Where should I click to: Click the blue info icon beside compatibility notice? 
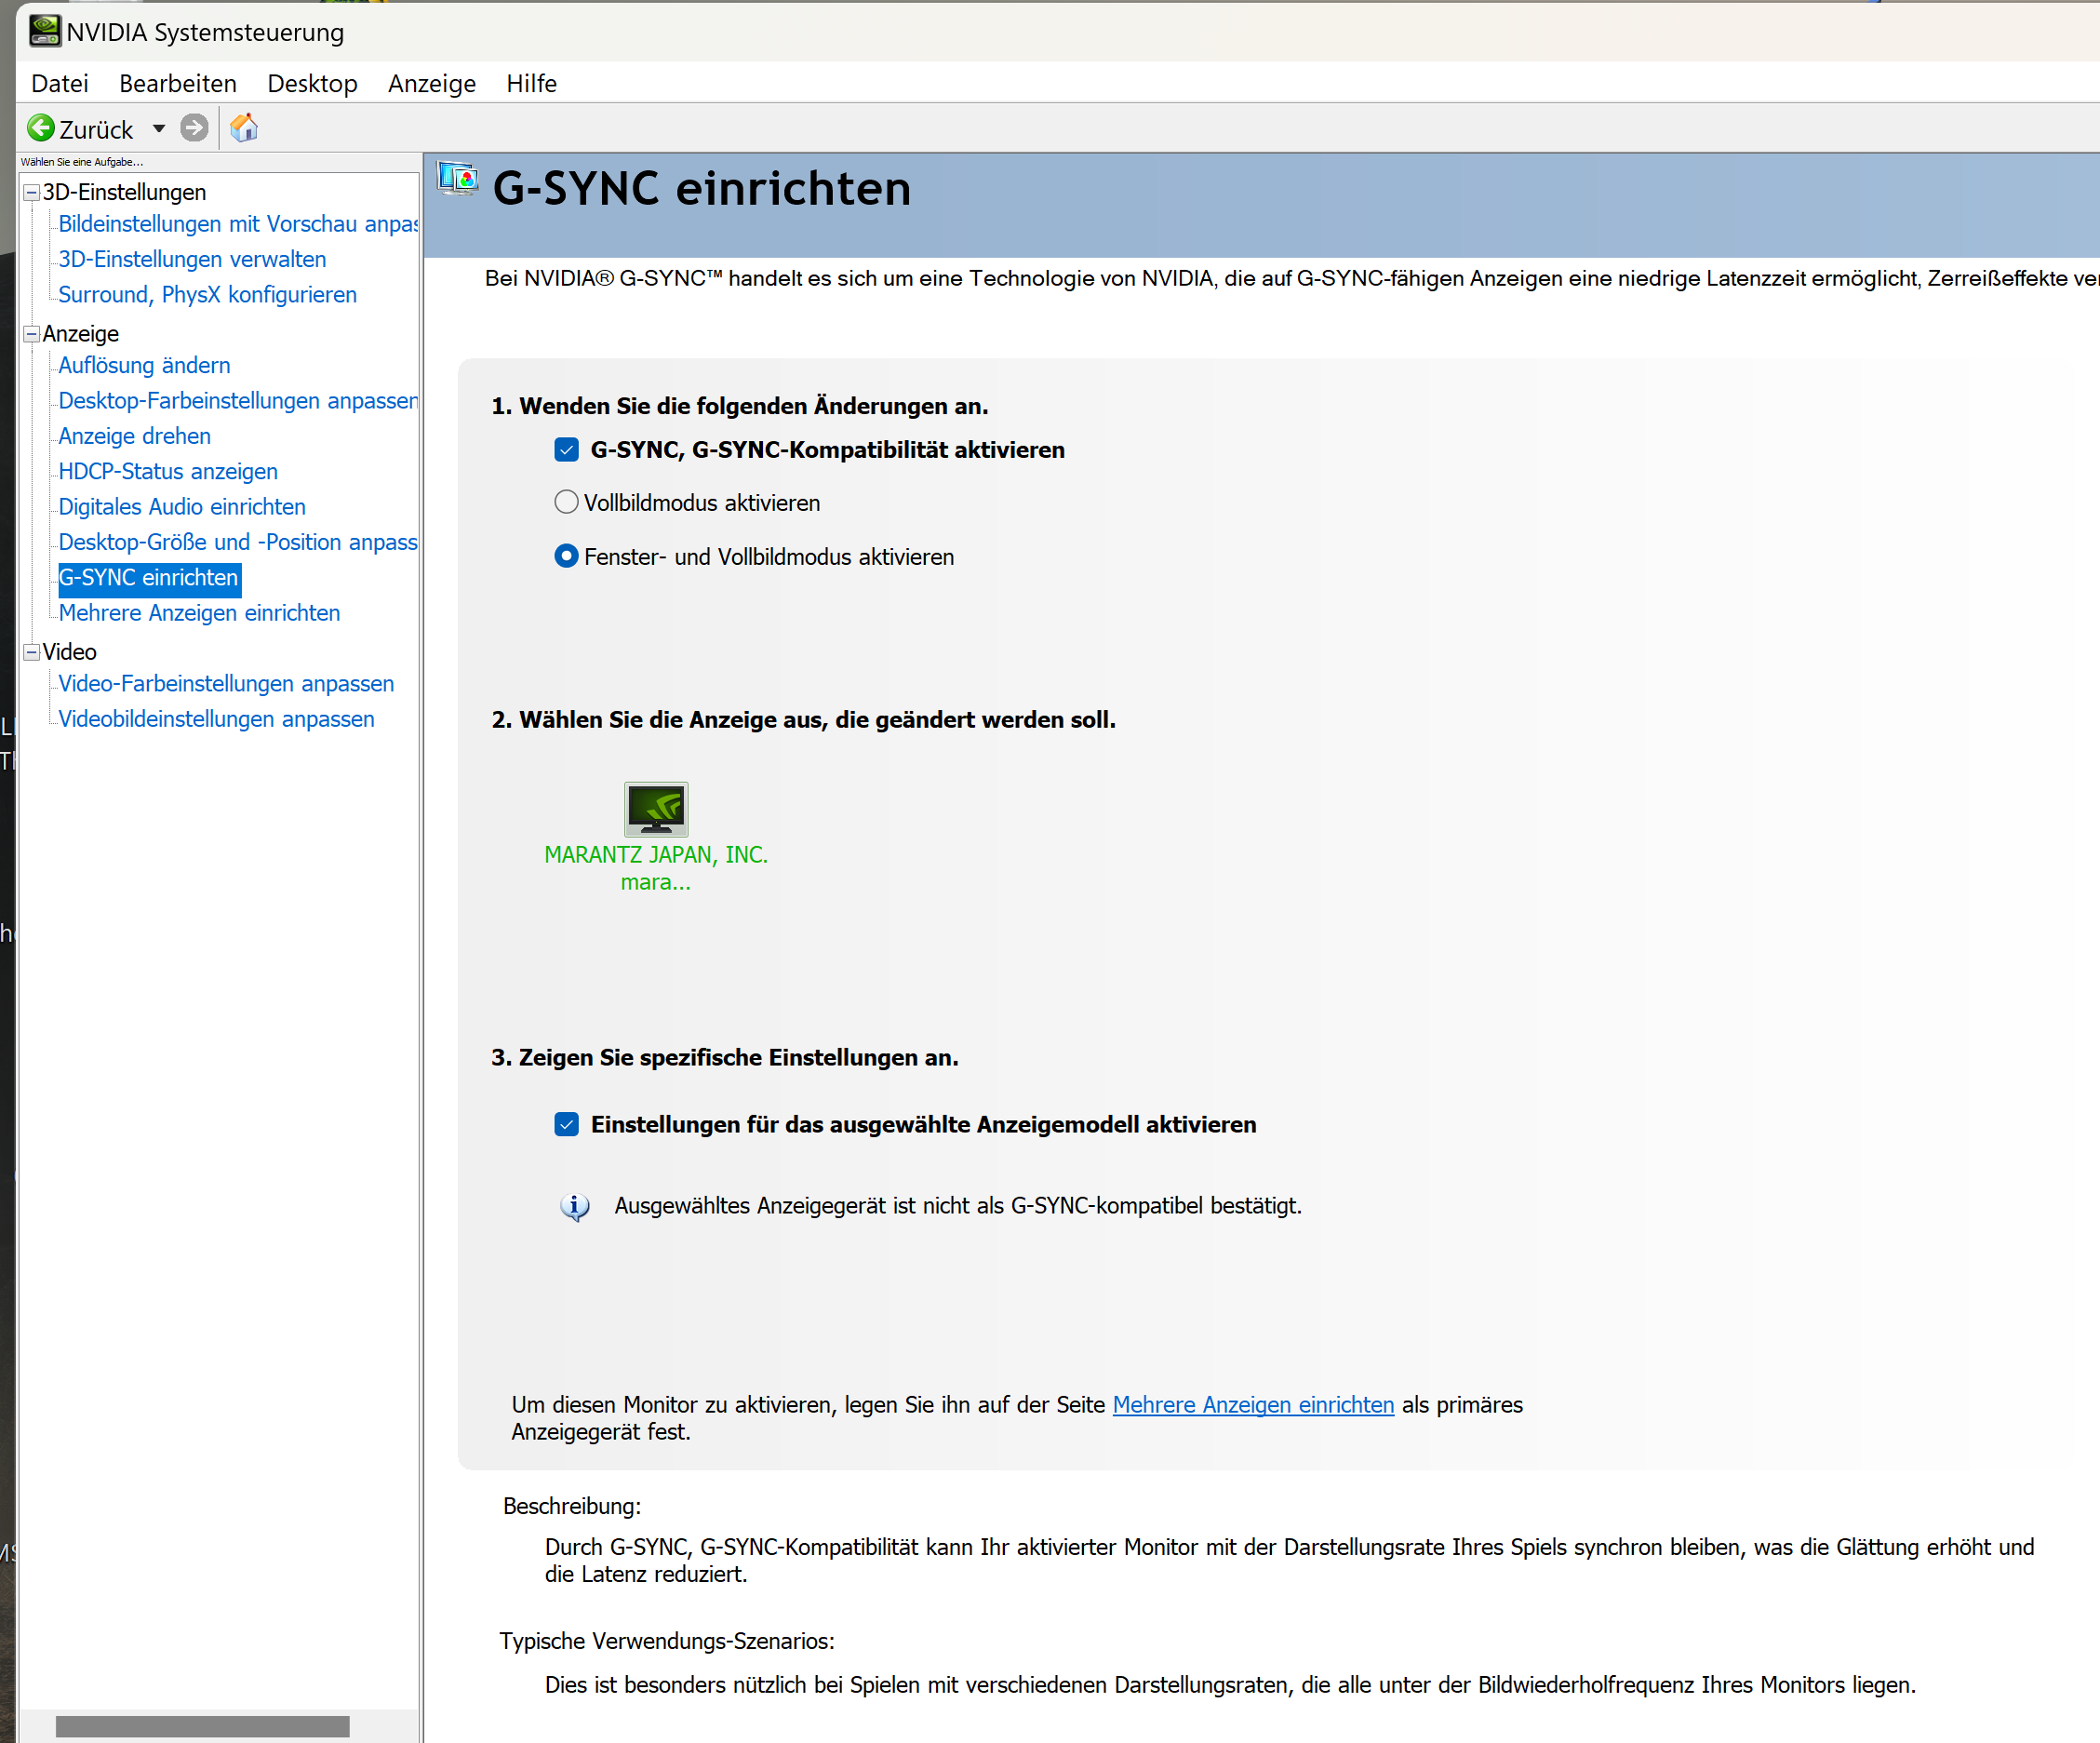coord(574,1207)
